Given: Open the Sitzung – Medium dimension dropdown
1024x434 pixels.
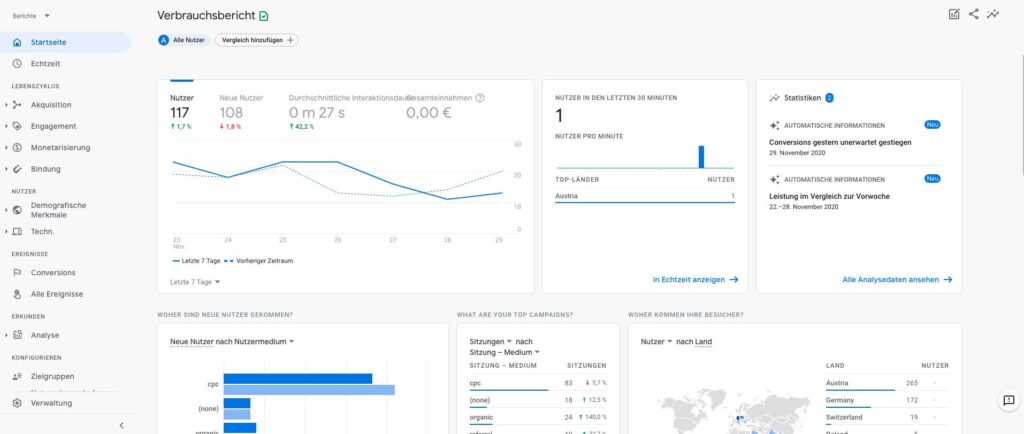Looking at the screenshot, I should [x=505, y=352].
